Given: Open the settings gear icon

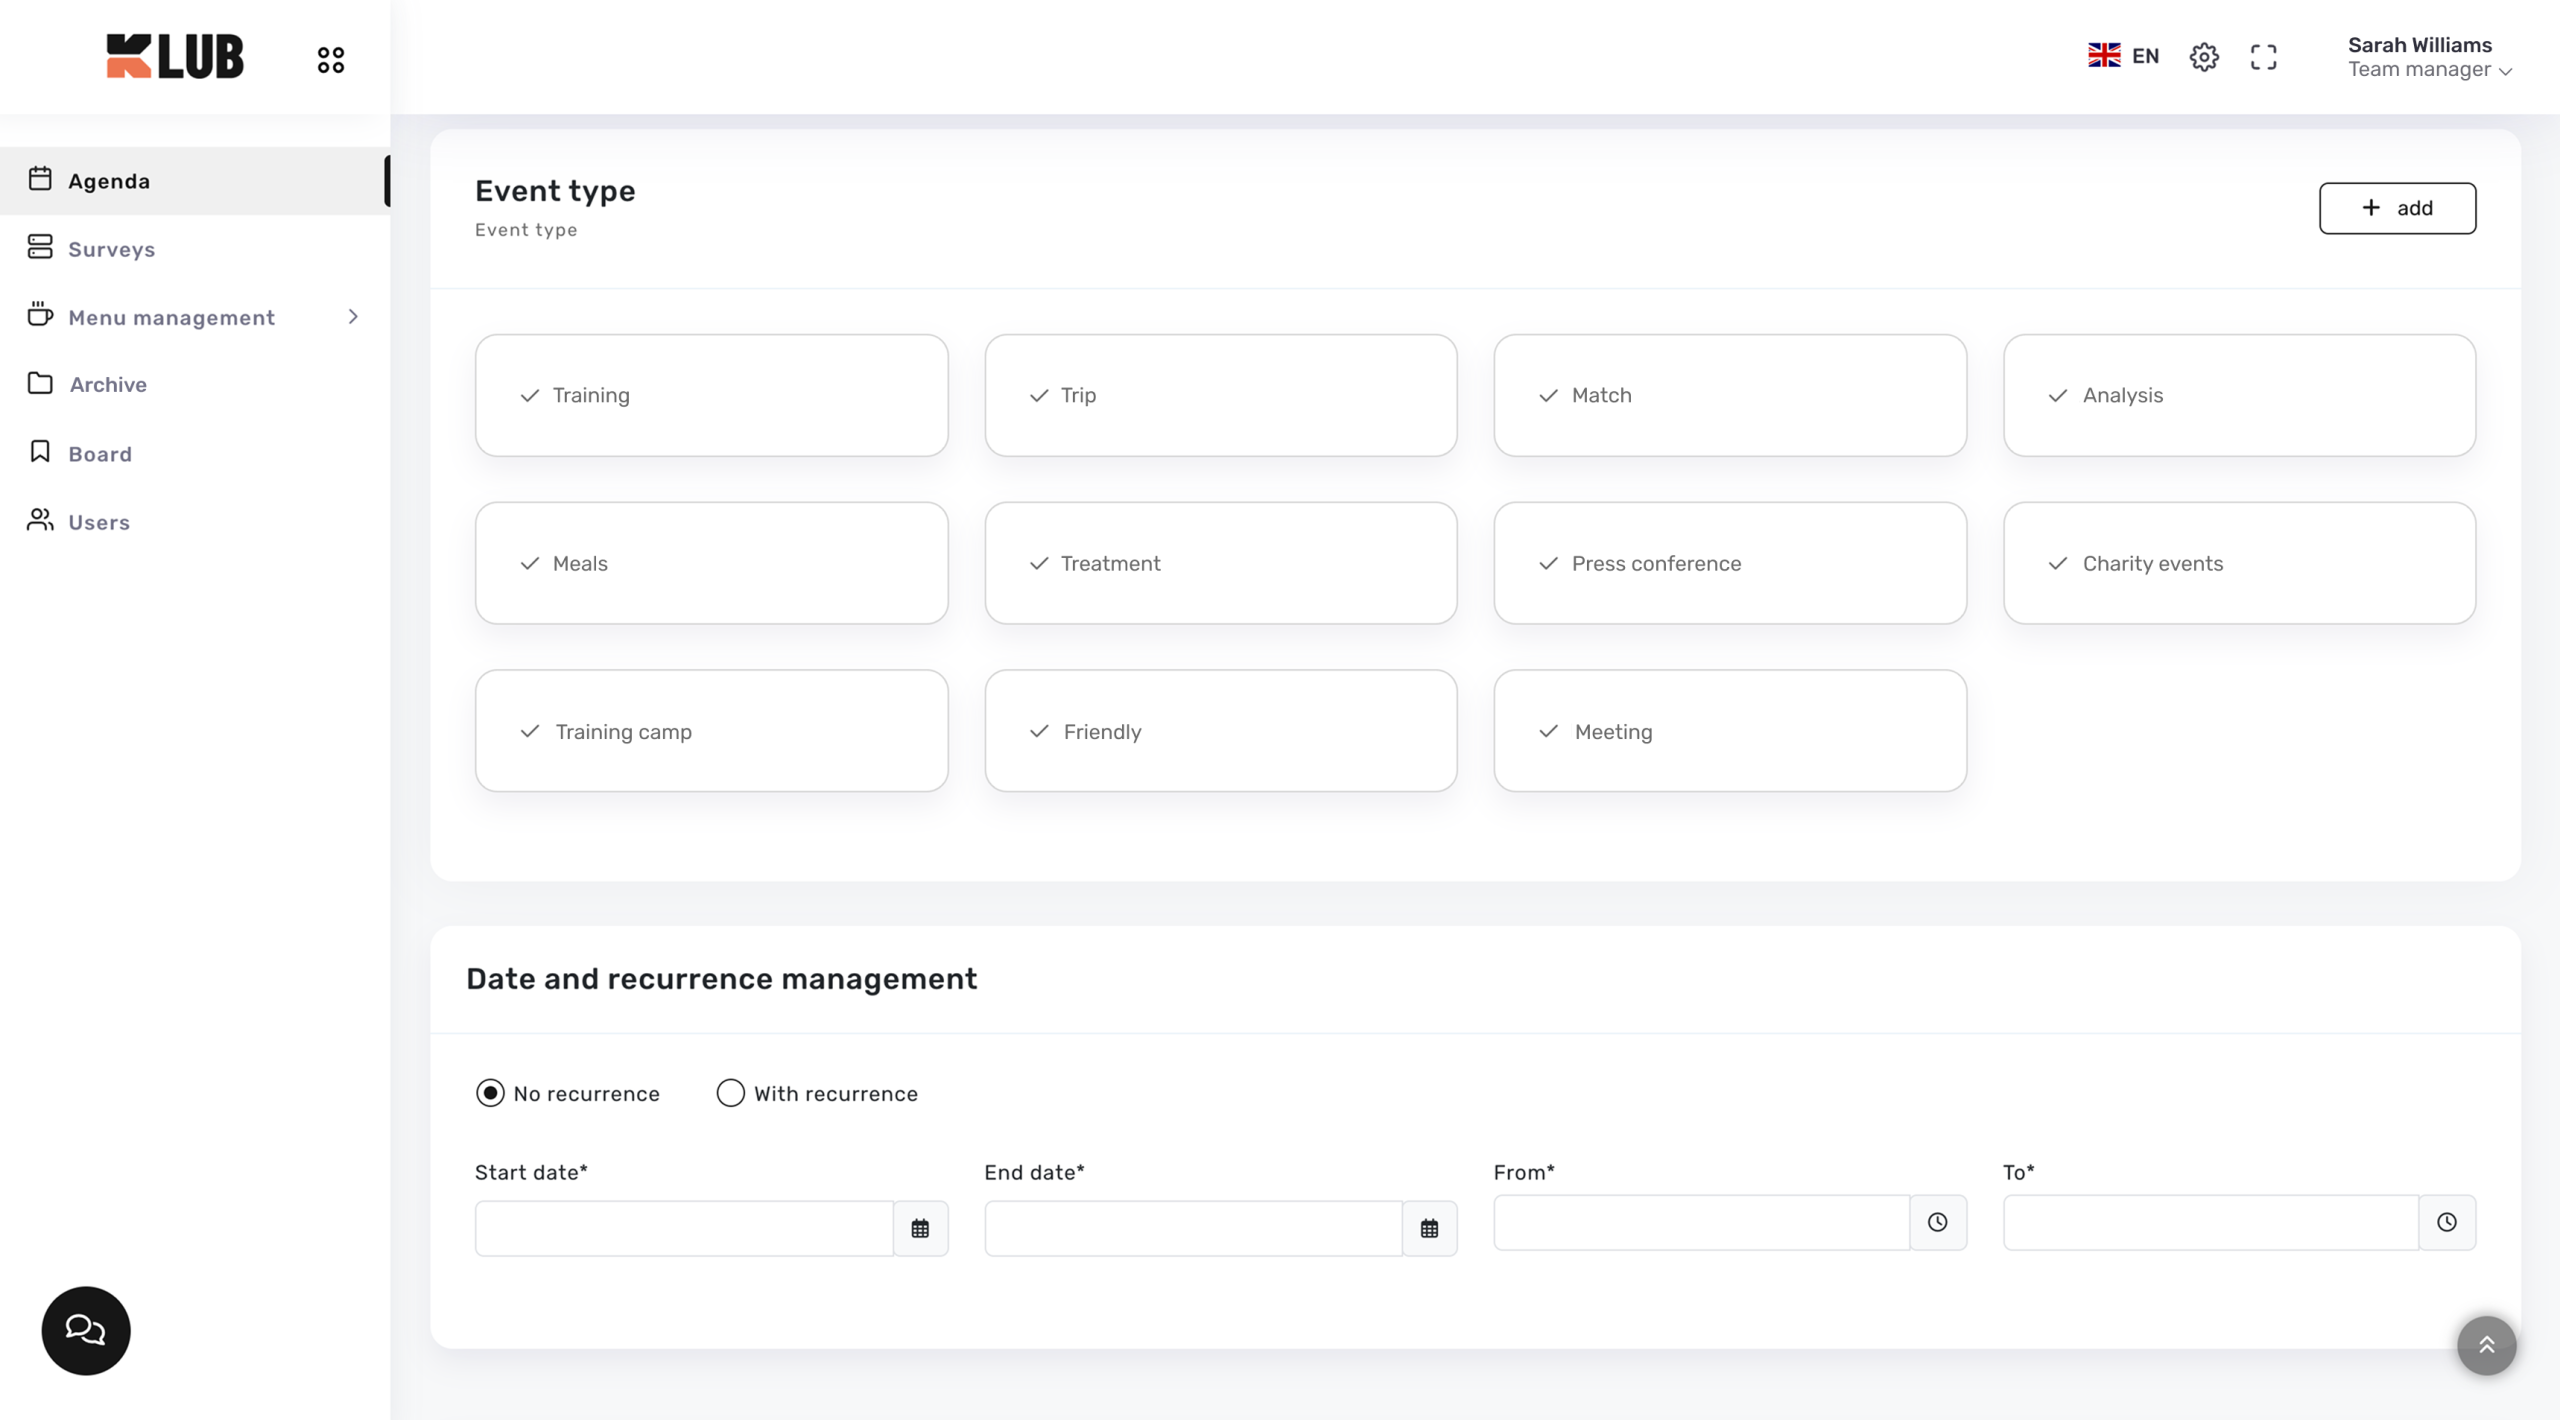Looking at the screenshot, I should [x=2203, y=57].
